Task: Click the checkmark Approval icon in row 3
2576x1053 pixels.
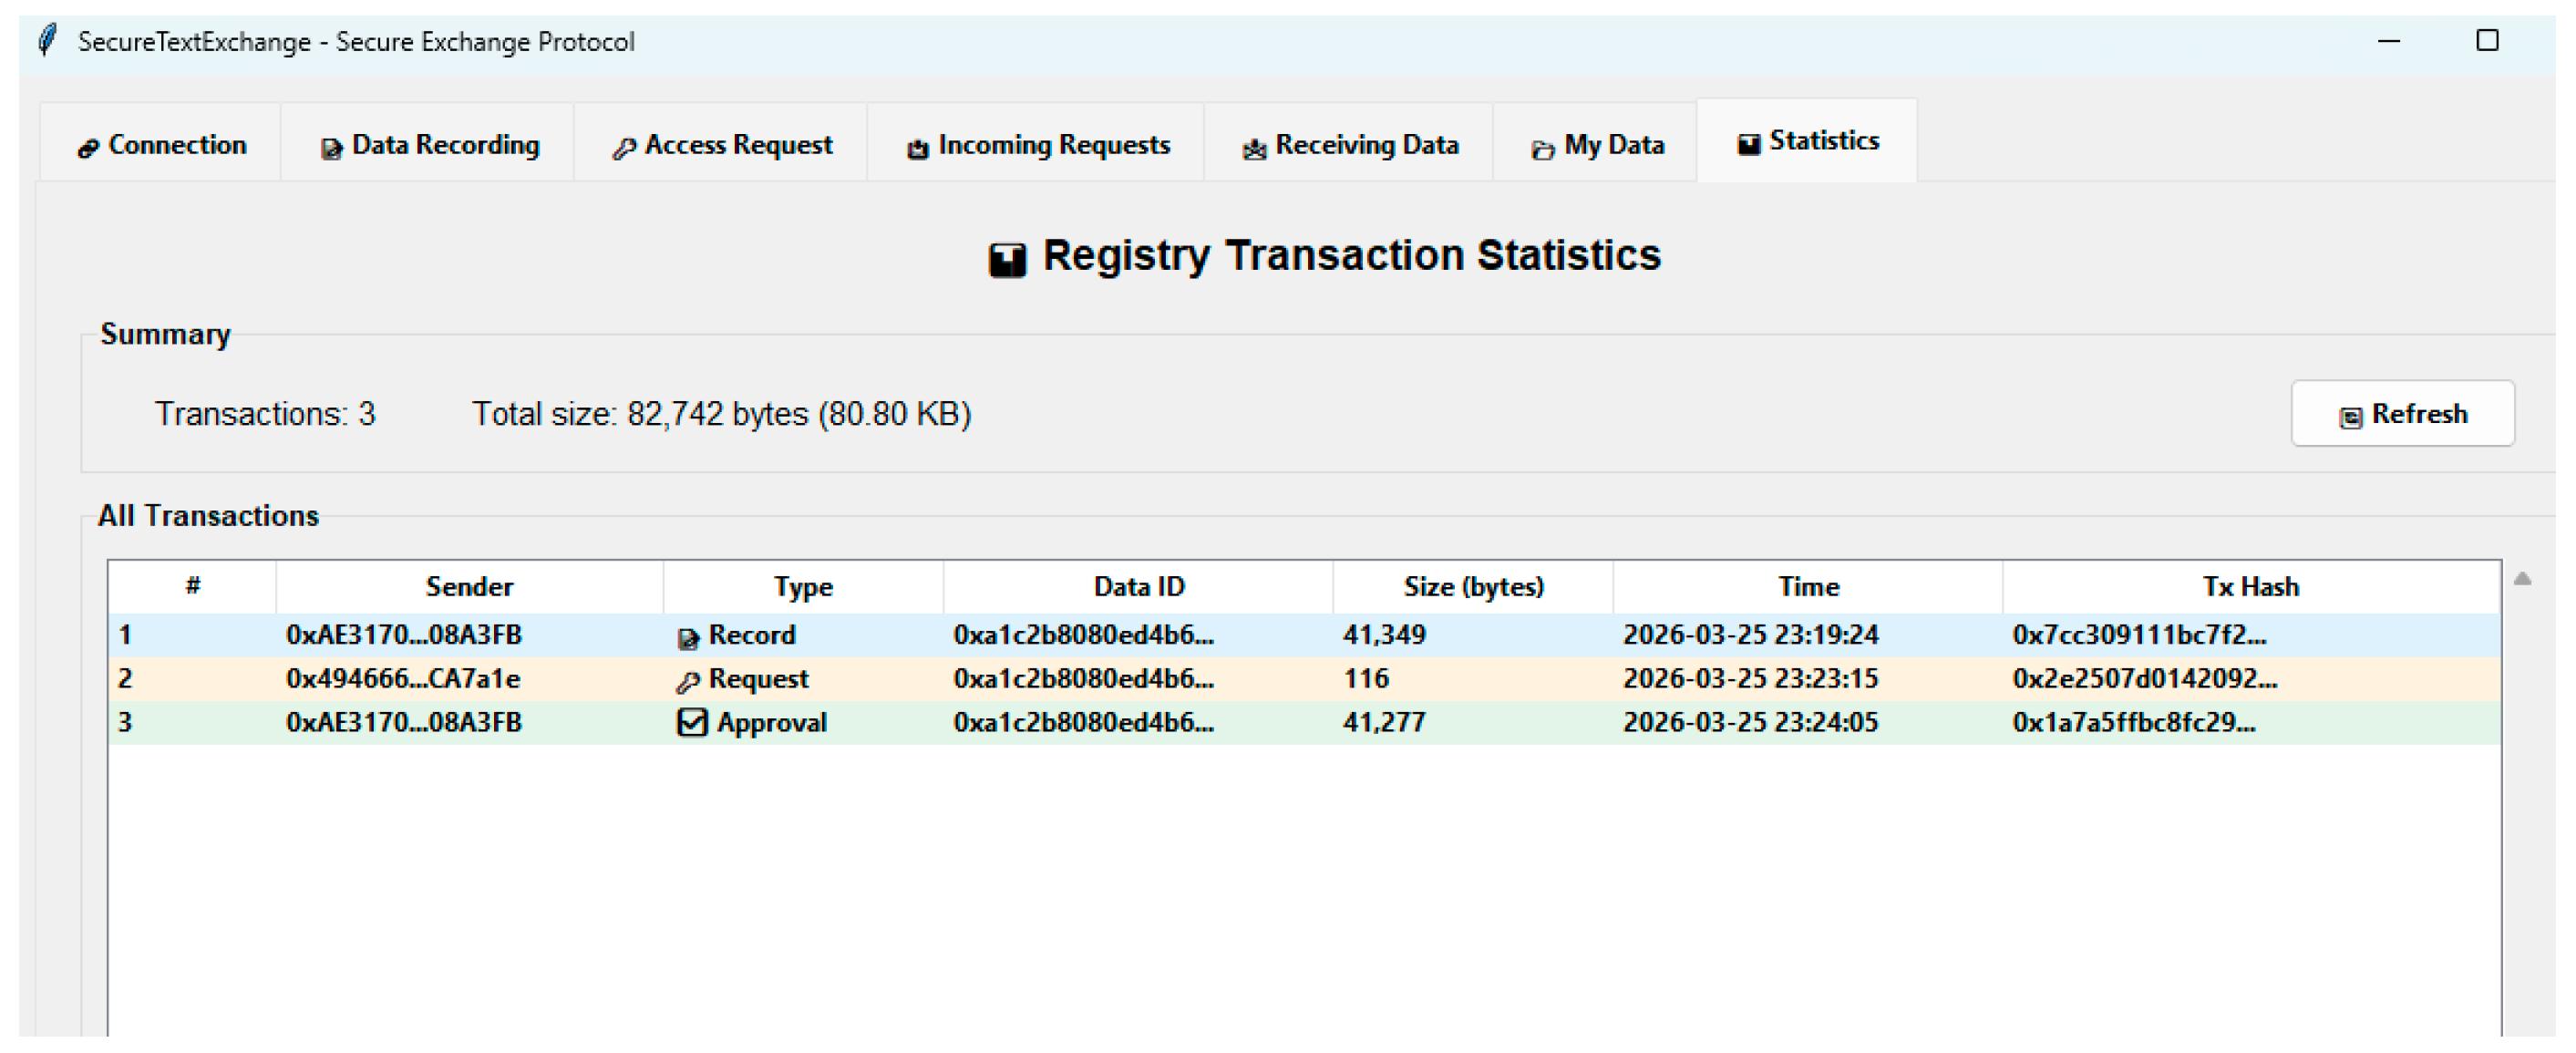Action: [x=692, y=722]
